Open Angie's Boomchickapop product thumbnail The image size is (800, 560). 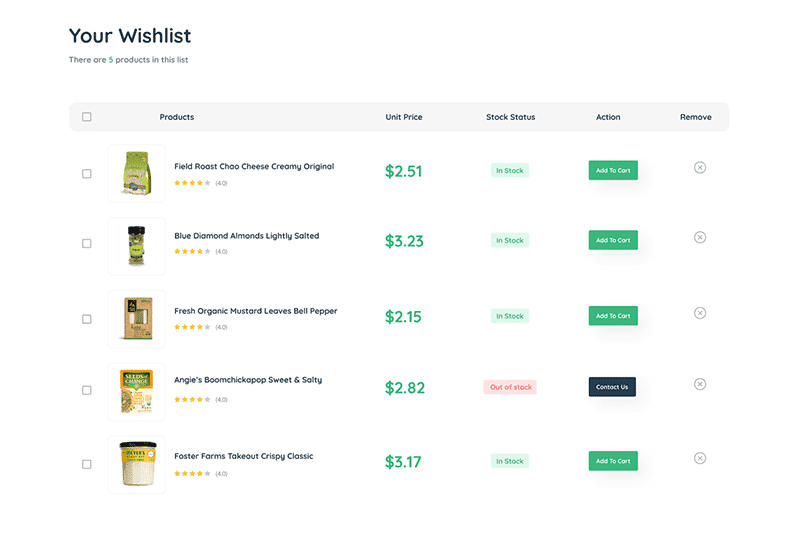point(137,392)
